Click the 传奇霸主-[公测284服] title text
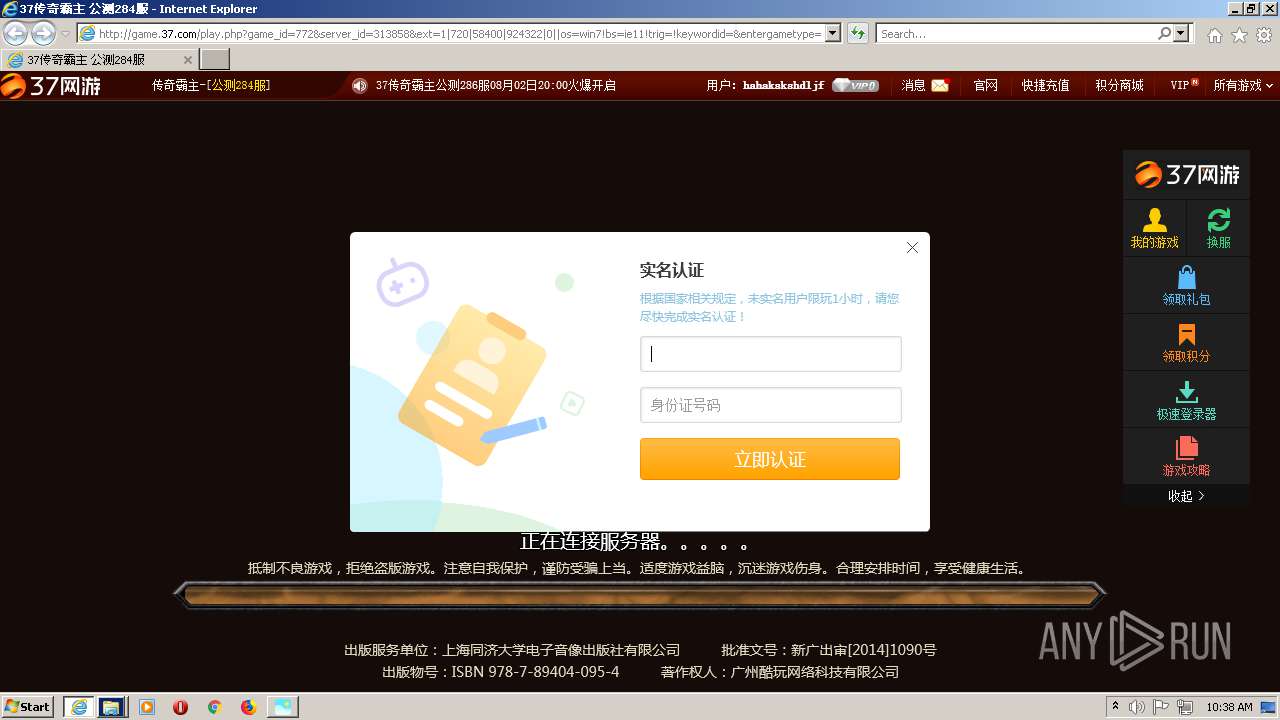This screenshot has height=720, width=1280. (211, 86)
